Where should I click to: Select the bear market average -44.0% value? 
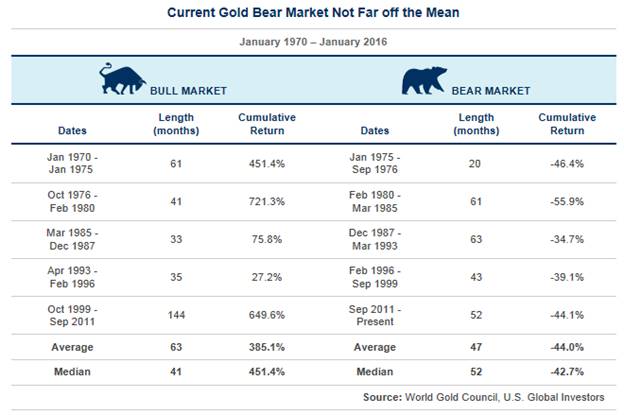[x=566, y=349]
